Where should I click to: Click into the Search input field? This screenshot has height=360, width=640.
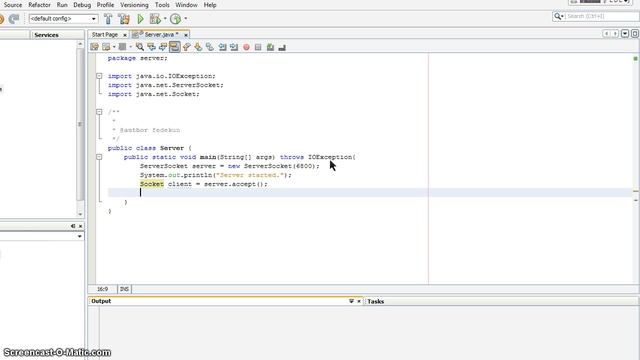pos(602,16)
